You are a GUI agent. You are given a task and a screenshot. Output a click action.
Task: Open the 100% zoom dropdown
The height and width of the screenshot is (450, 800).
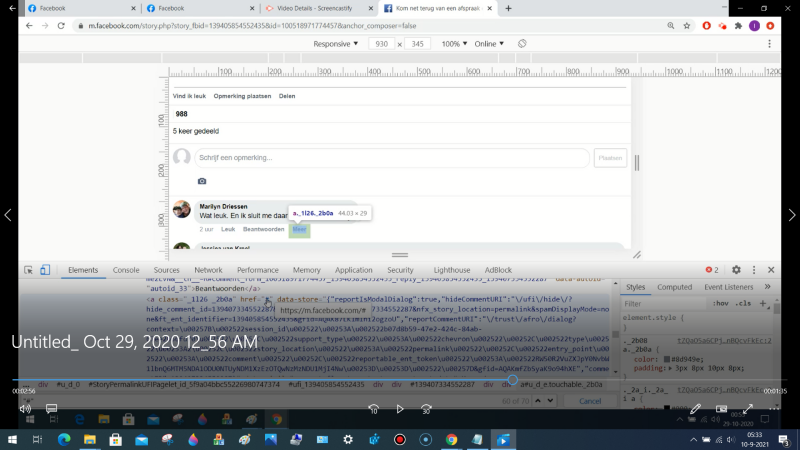pyautogui.click(x=454, y=44)
